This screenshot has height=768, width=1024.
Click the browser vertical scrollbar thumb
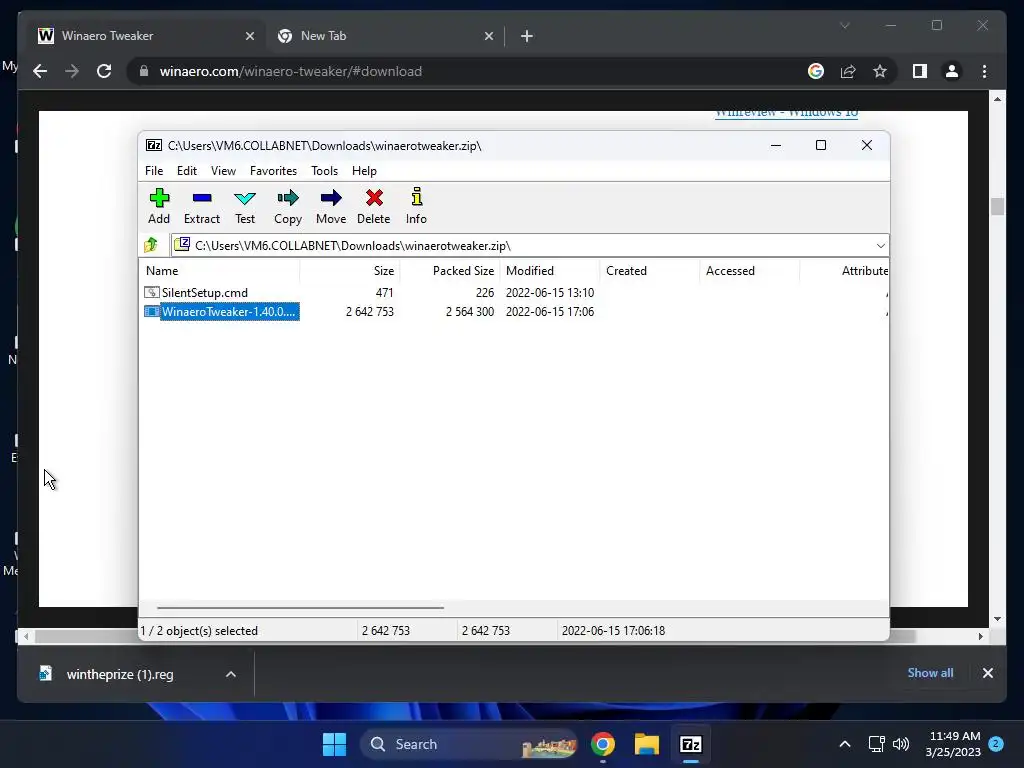[997, 206]
